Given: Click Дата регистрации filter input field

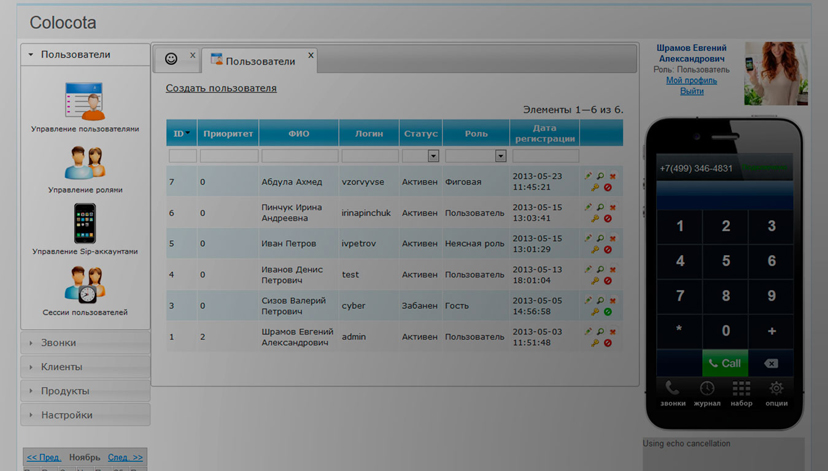Looking at the screenshot, I should click(545, 156).
